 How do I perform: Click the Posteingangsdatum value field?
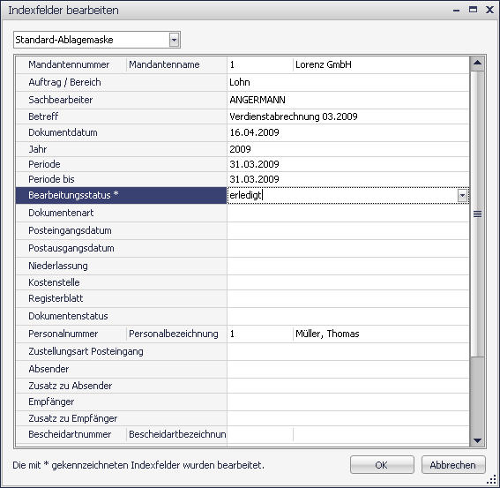click(x=348, y=230)
